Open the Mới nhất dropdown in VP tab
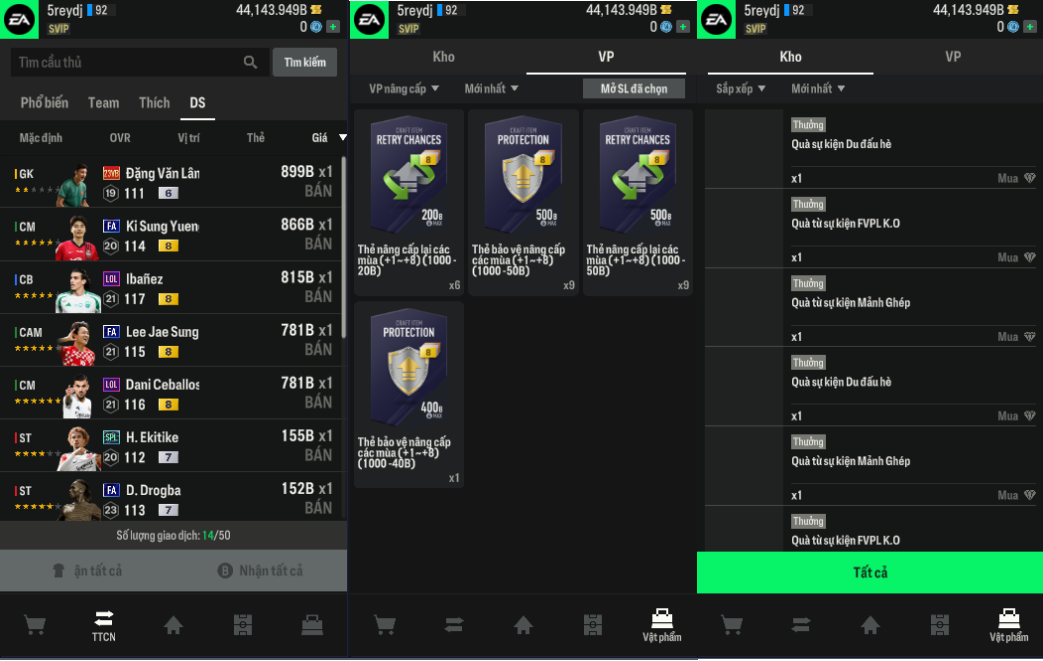 coord(492,88)
